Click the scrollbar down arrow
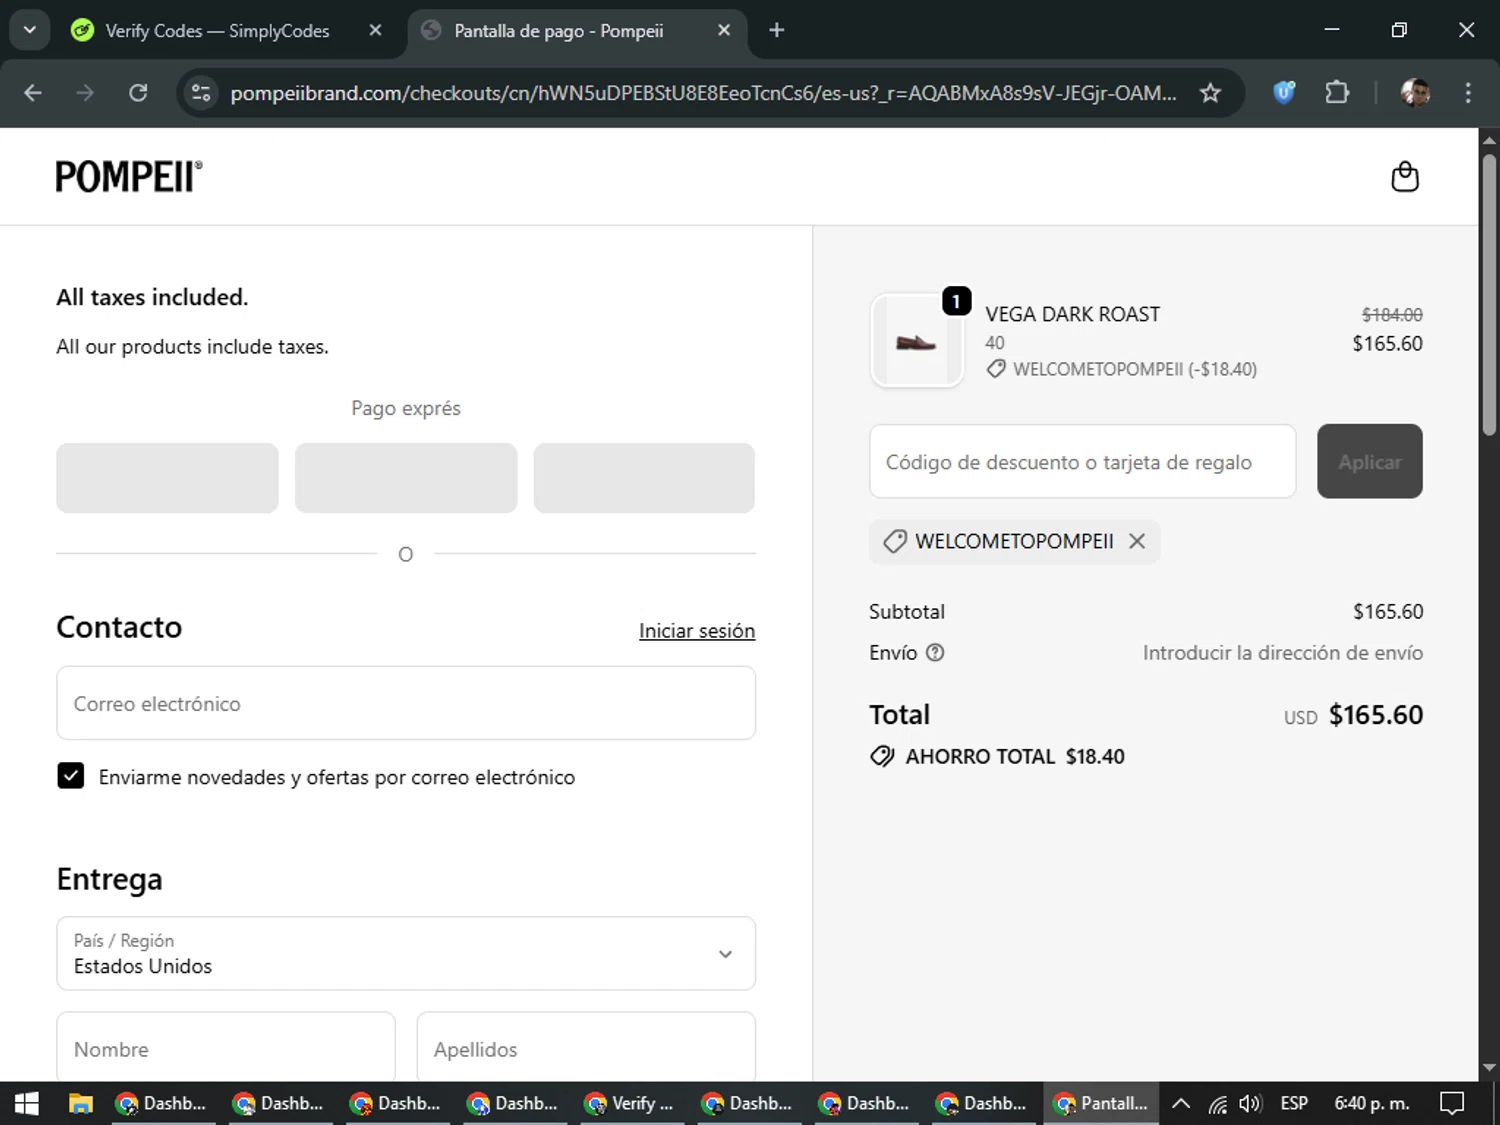The width and height of the screenshot is (1500, 1125). 1489,1068
